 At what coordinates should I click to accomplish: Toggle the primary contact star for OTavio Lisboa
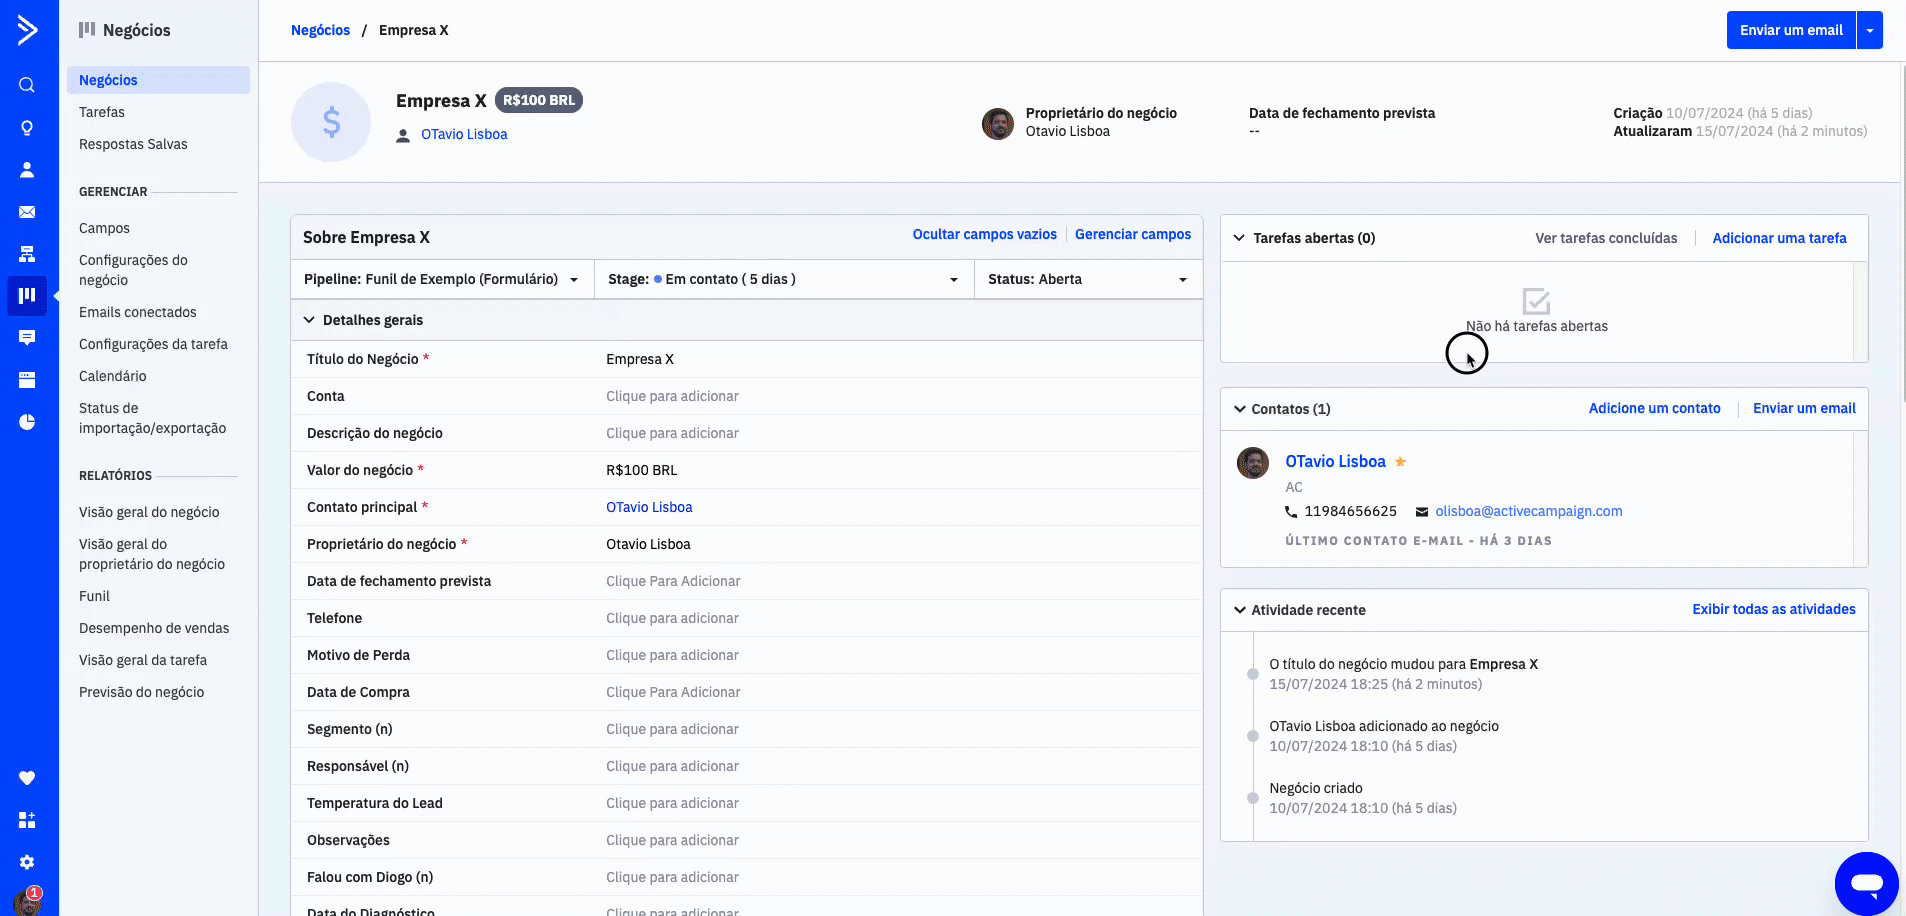[x=1400, y=462]
